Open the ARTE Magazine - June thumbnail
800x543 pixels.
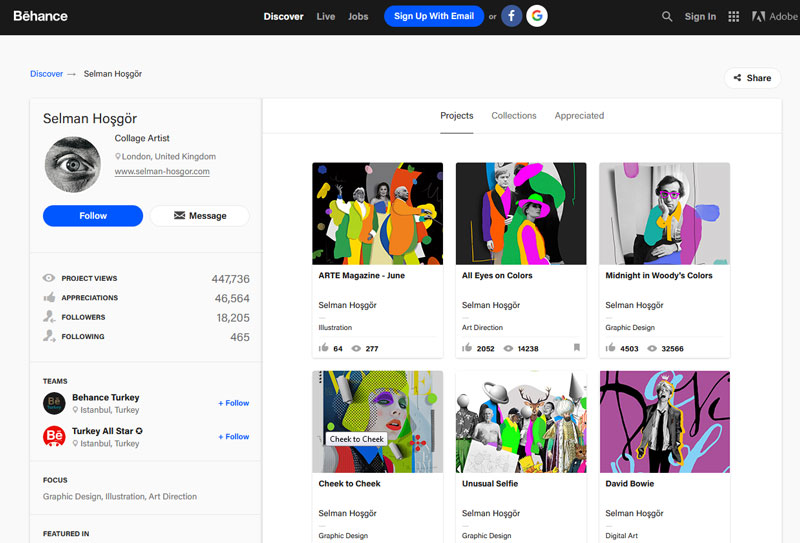click(x=378, y=214)
